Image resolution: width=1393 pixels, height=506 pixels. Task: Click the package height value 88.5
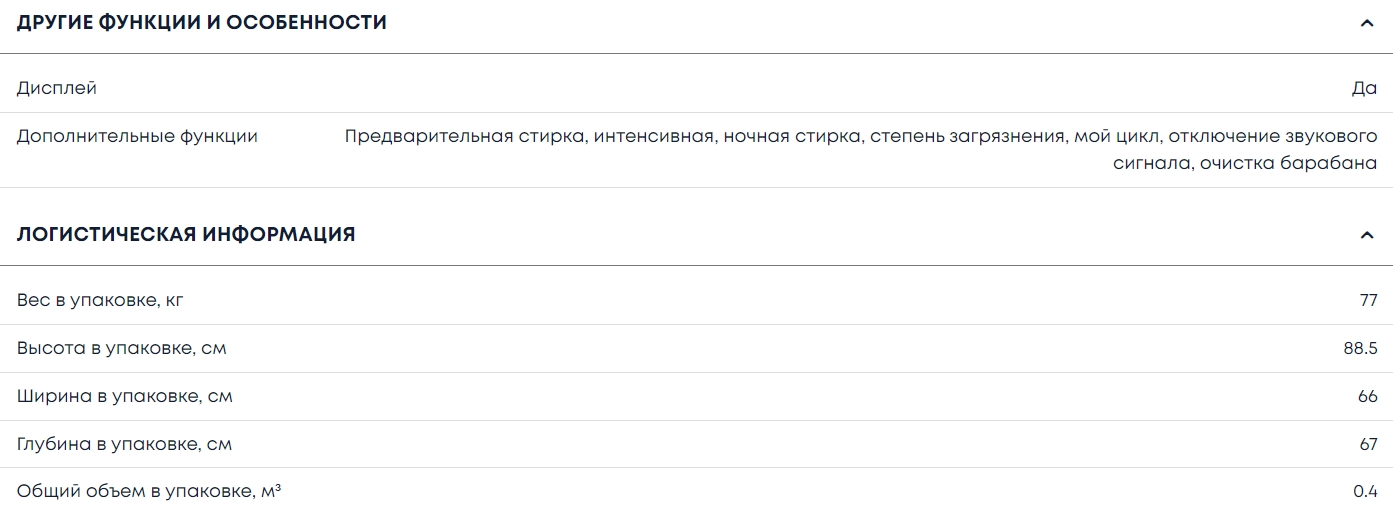point(1360,348)
